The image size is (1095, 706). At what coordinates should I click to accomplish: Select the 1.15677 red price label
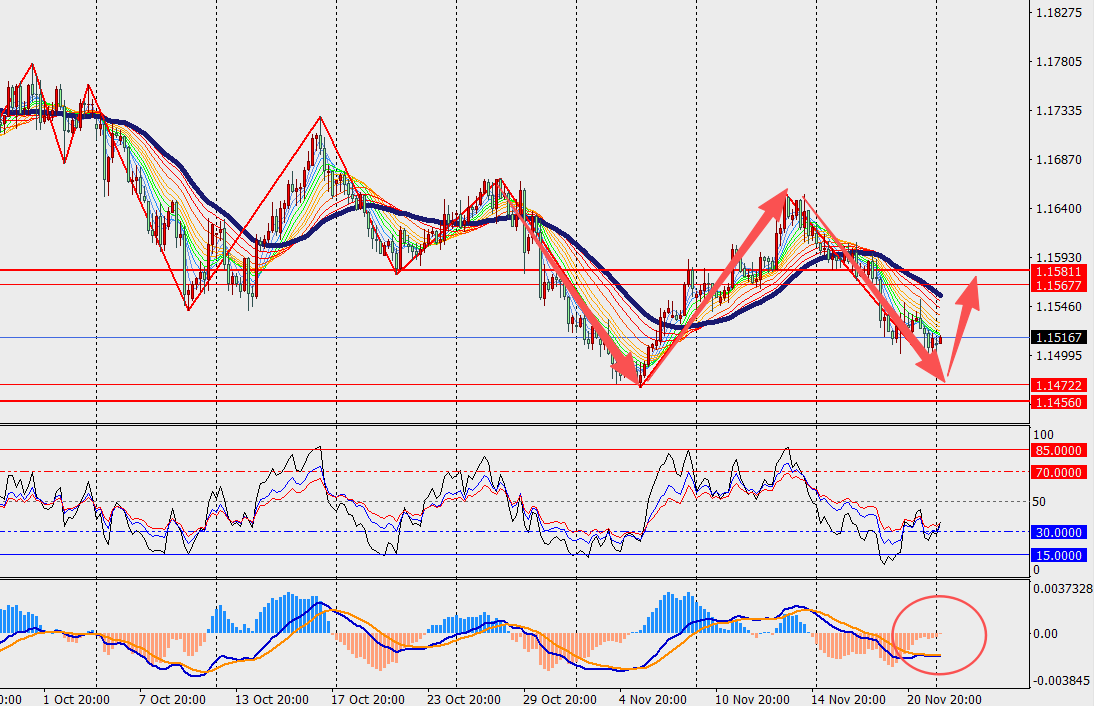pos(1058,285)
